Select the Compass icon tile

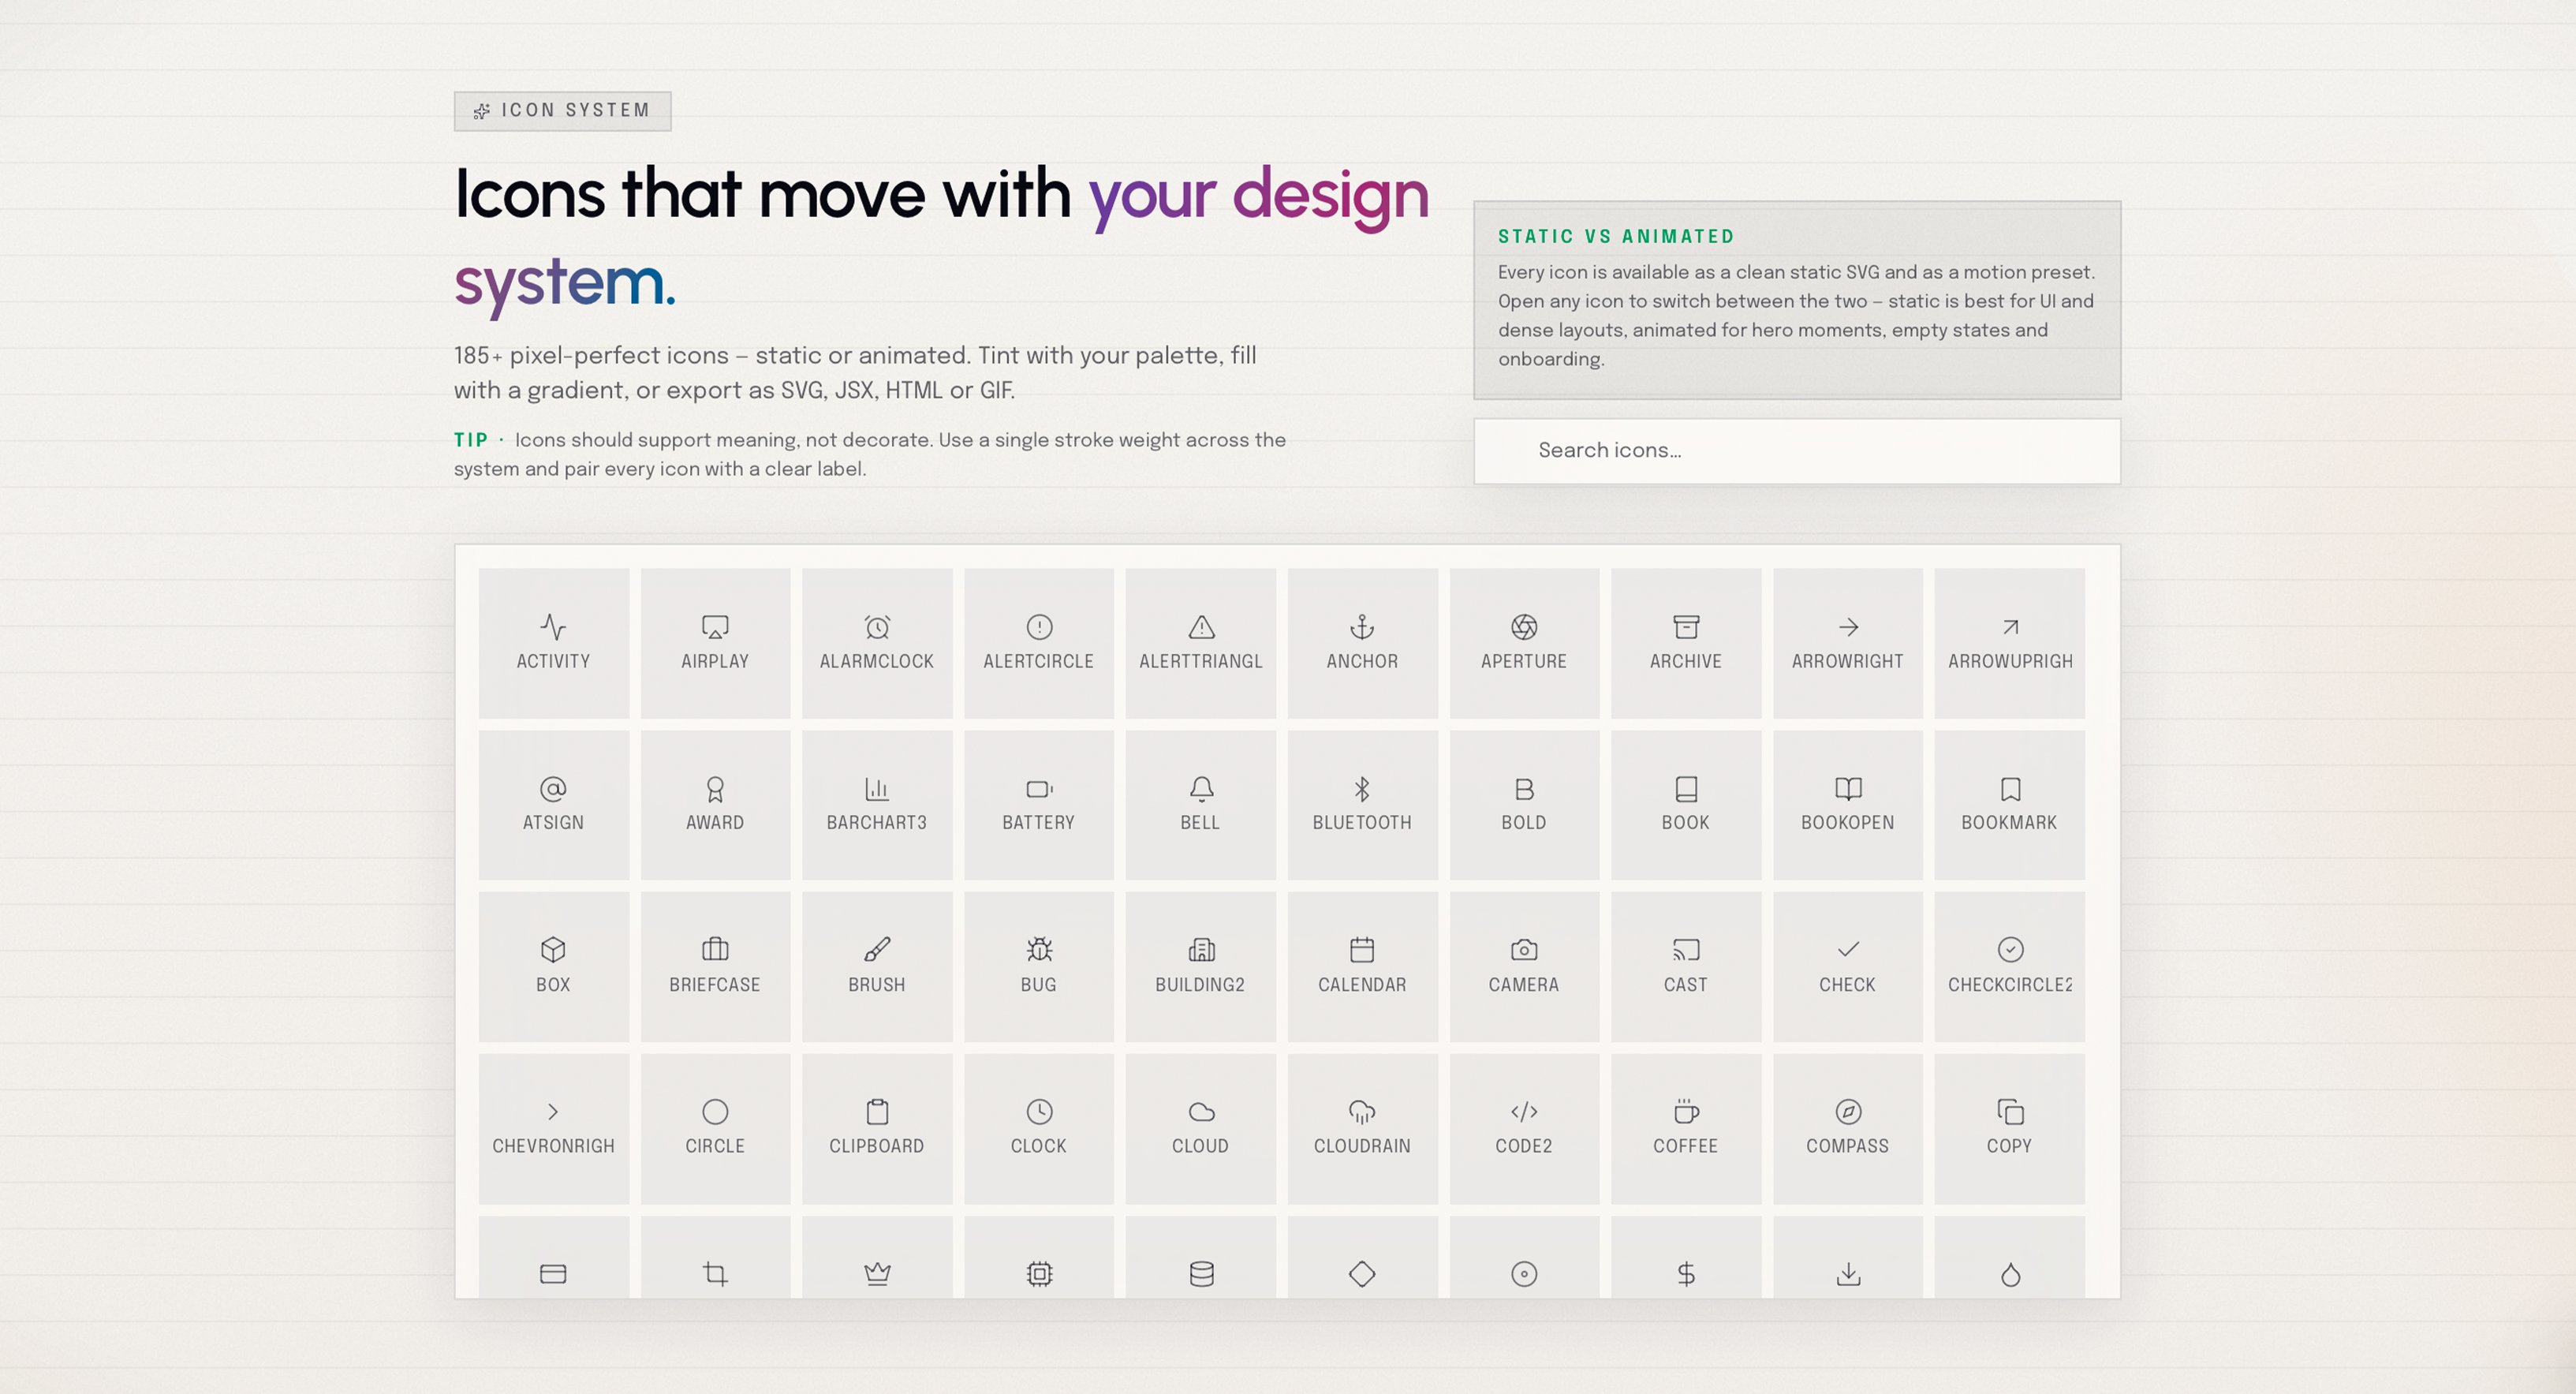click(1848, 1129)
